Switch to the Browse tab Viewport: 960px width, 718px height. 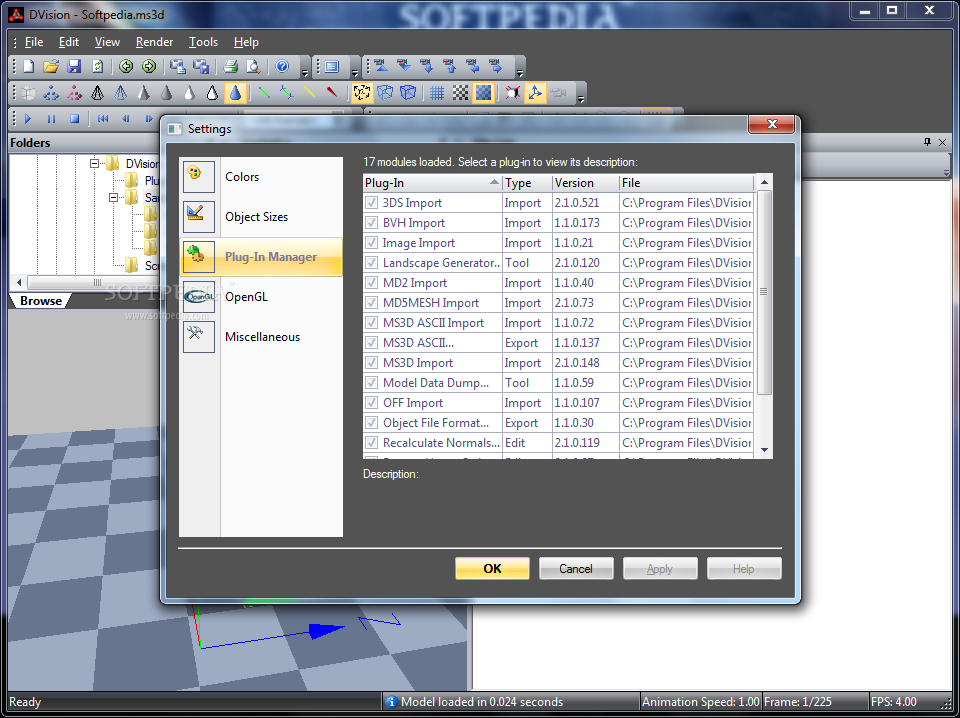click(x=40, y=301)
